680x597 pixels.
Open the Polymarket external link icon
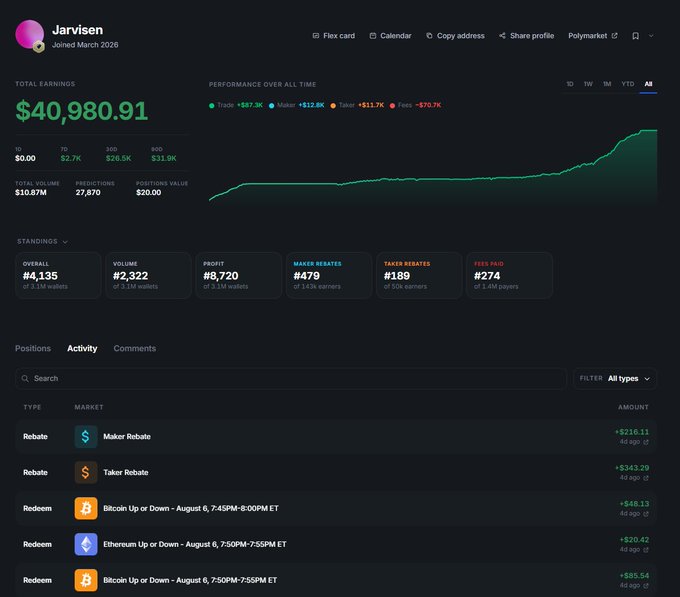[615, 36]
